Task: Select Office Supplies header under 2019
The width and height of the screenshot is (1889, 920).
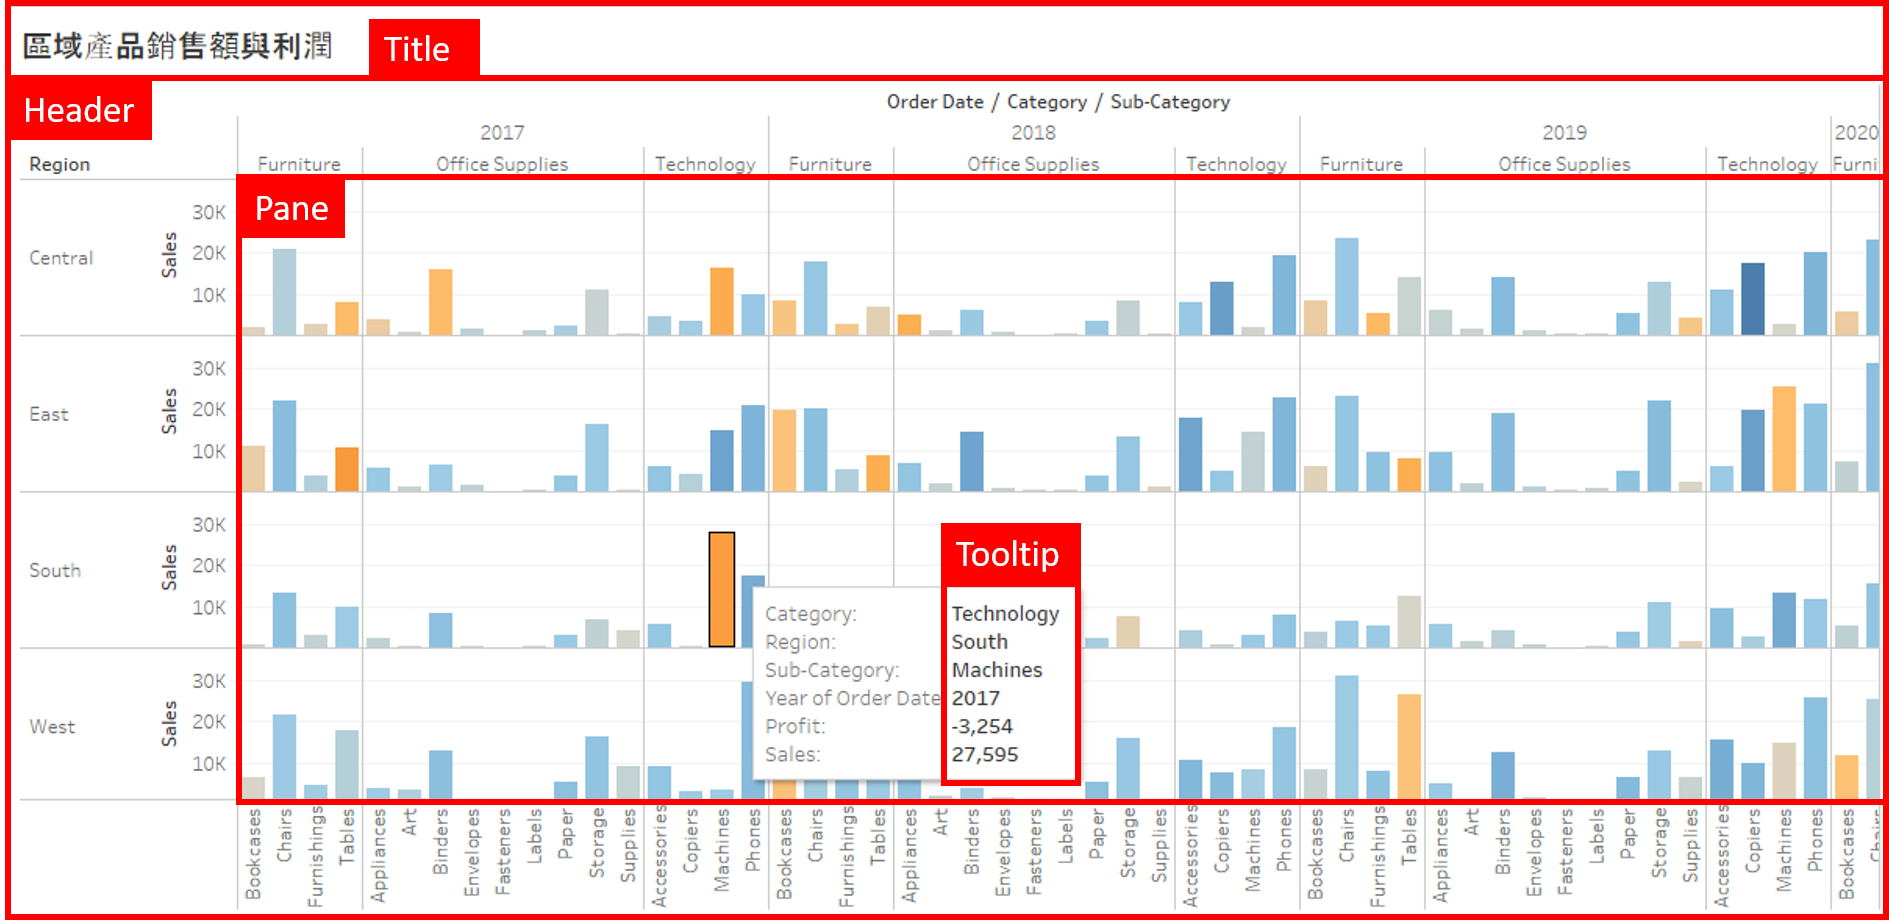Action: coord(1564,164)
